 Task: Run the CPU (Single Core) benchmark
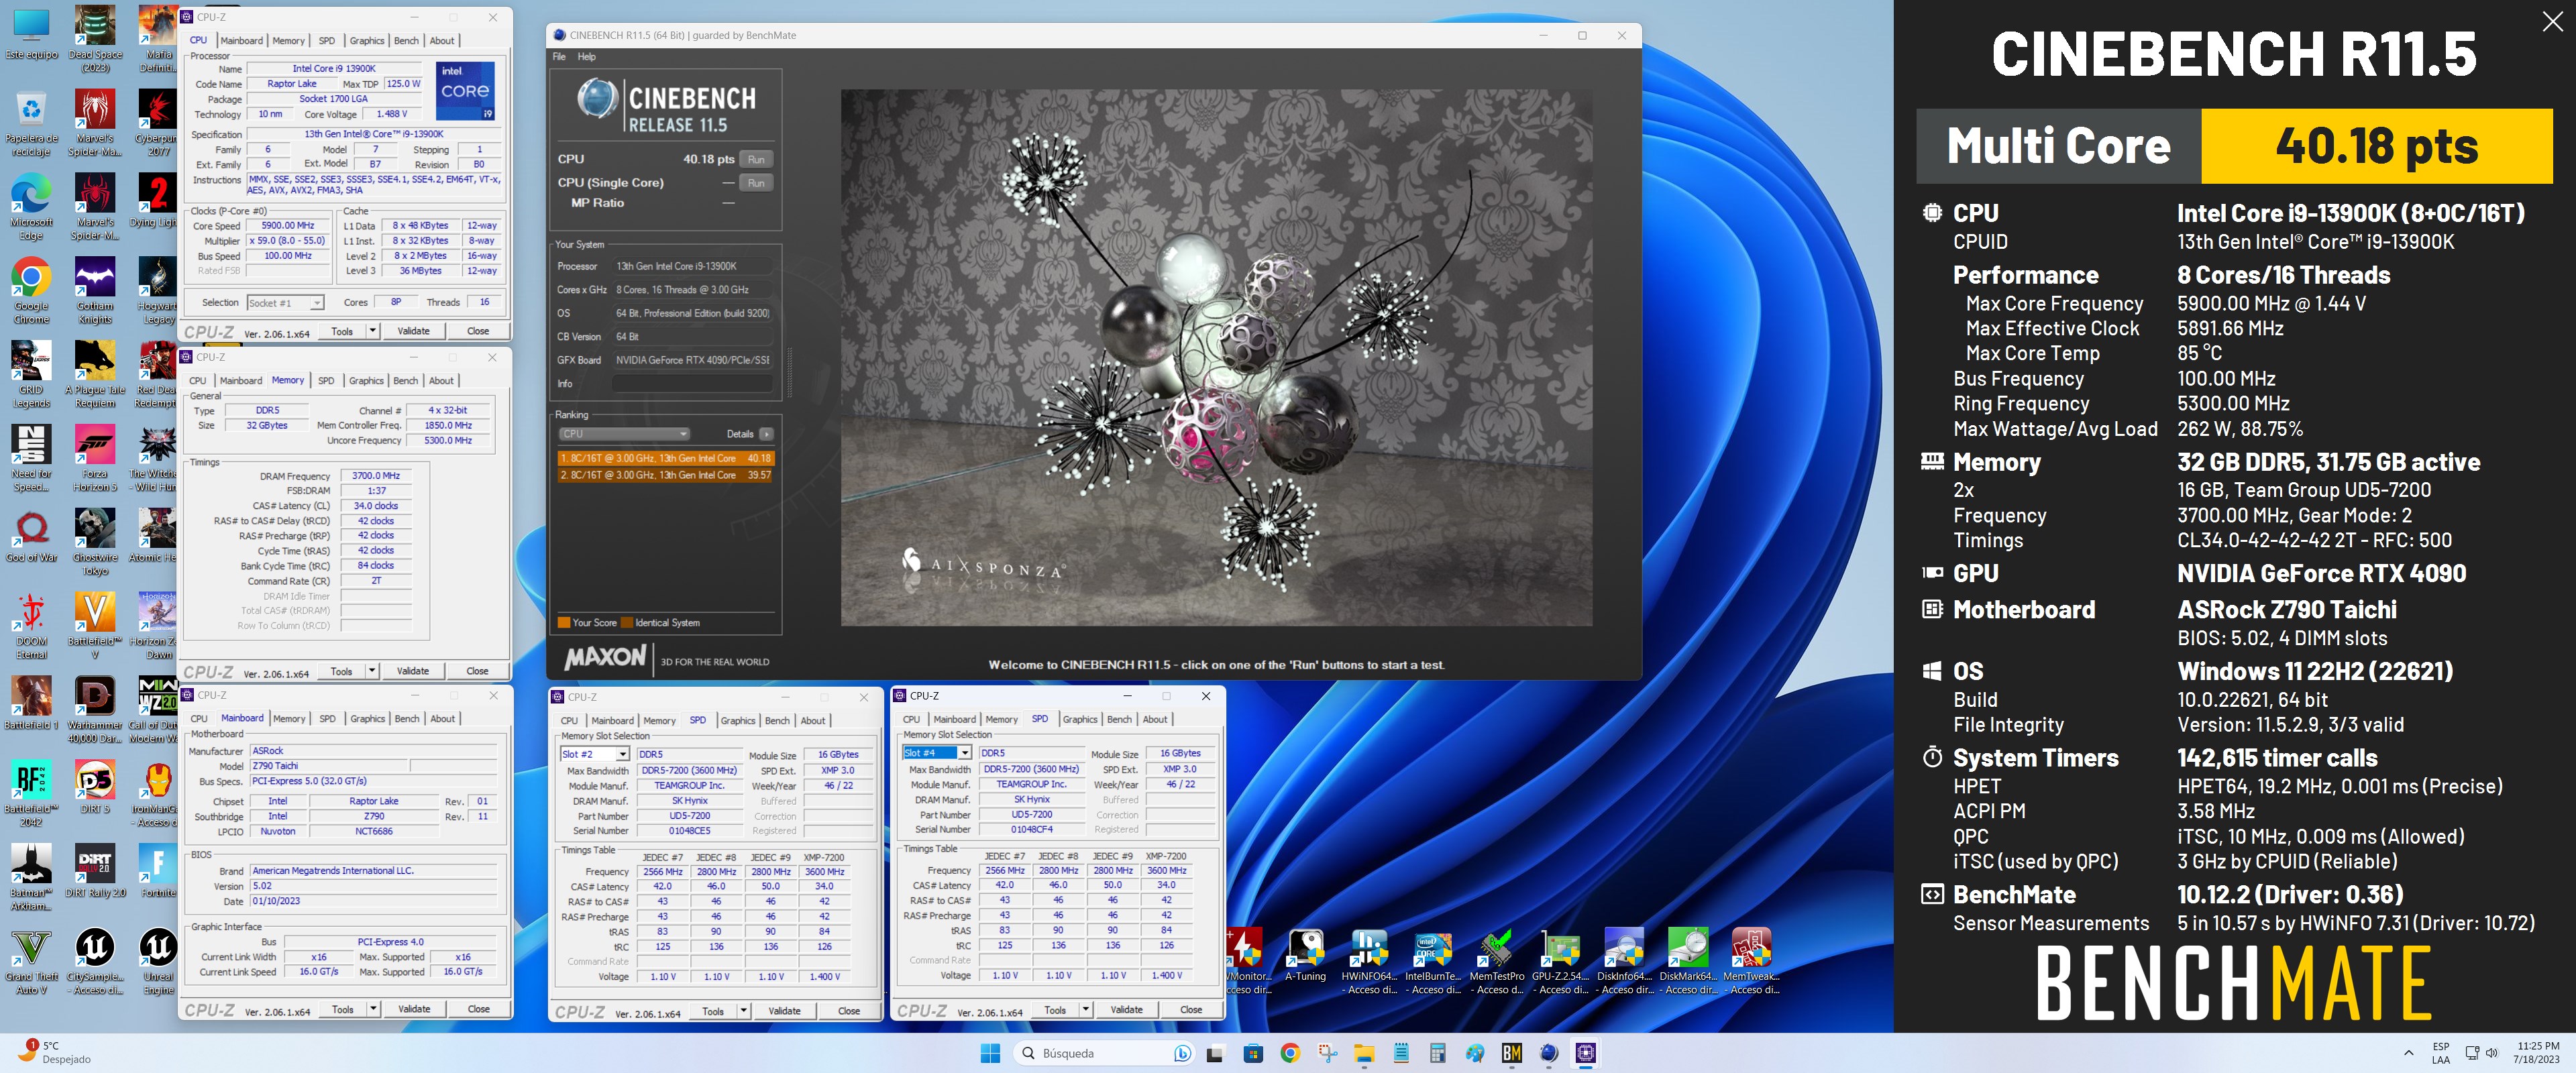coord(756,183)
